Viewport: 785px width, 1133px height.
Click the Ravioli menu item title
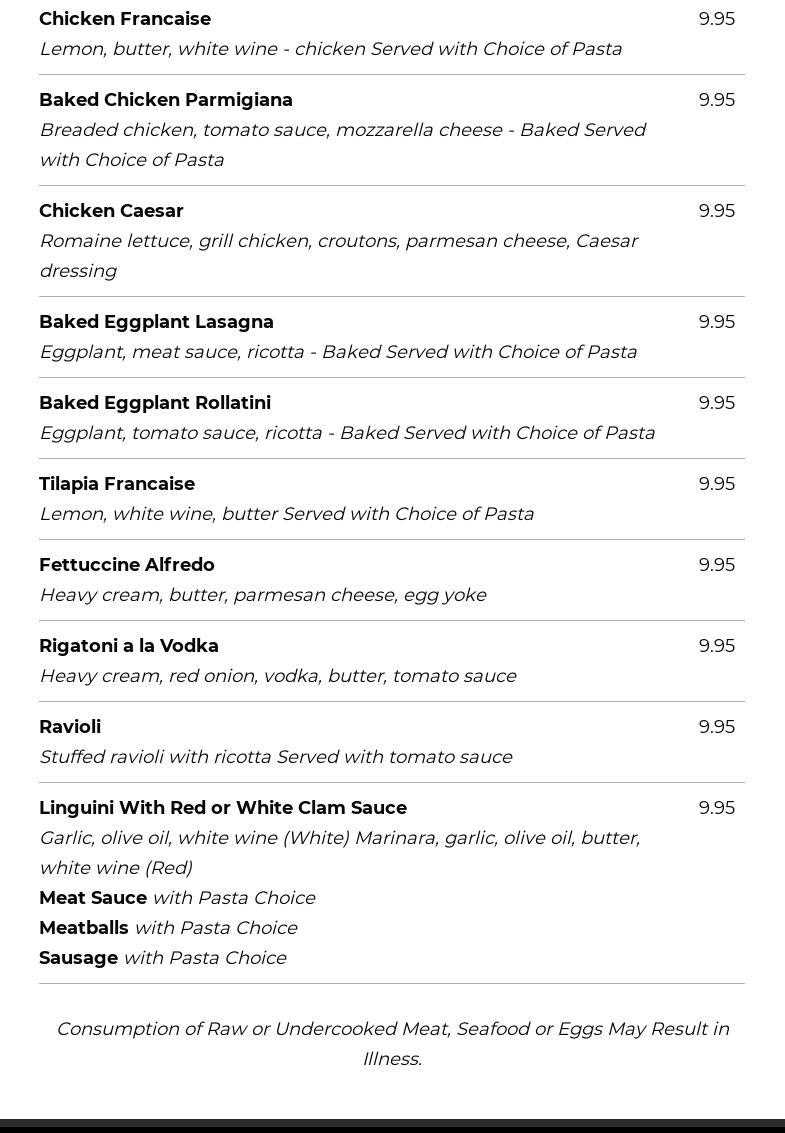pos(70,727)
